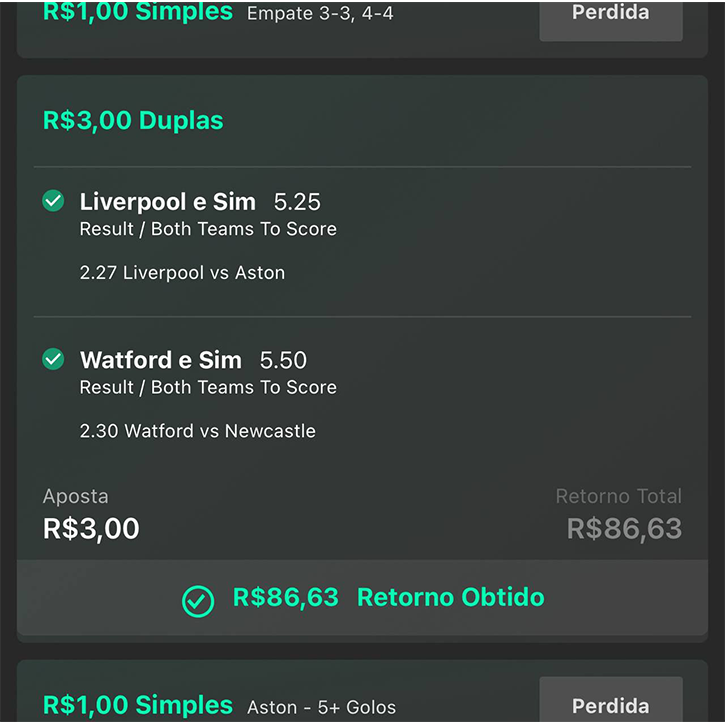Select the Liverpool e Sim selection title

(x=167, y=201)
